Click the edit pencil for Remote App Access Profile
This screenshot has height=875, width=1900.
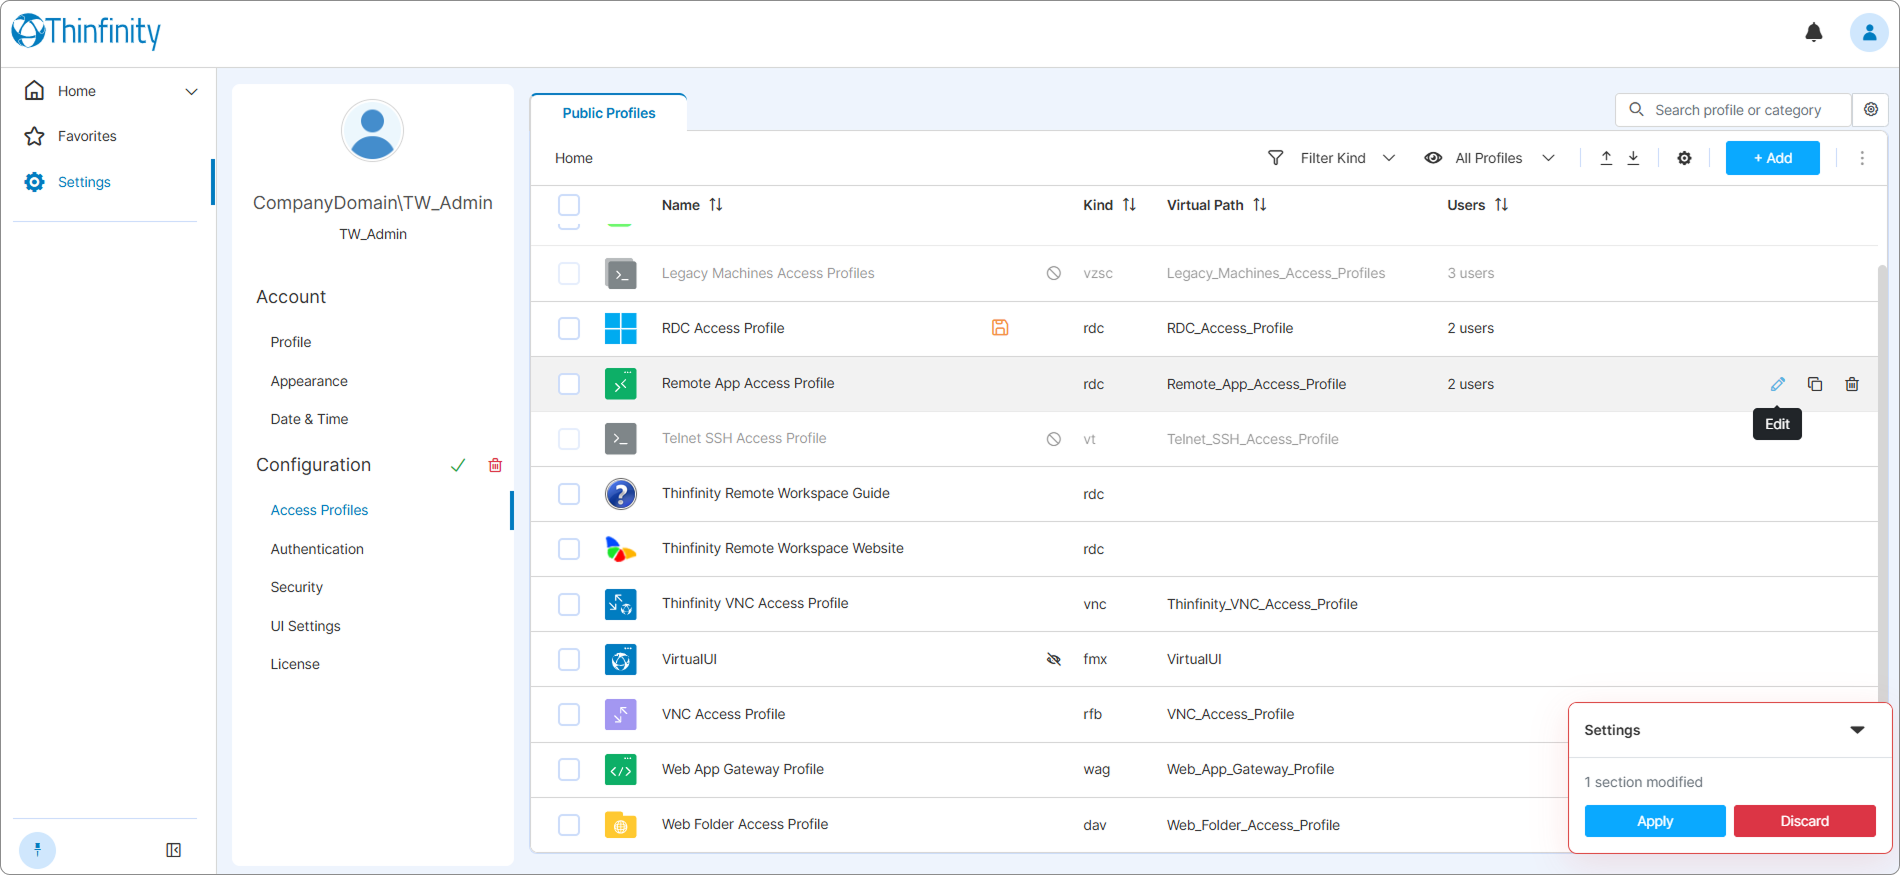(1777, 384)
